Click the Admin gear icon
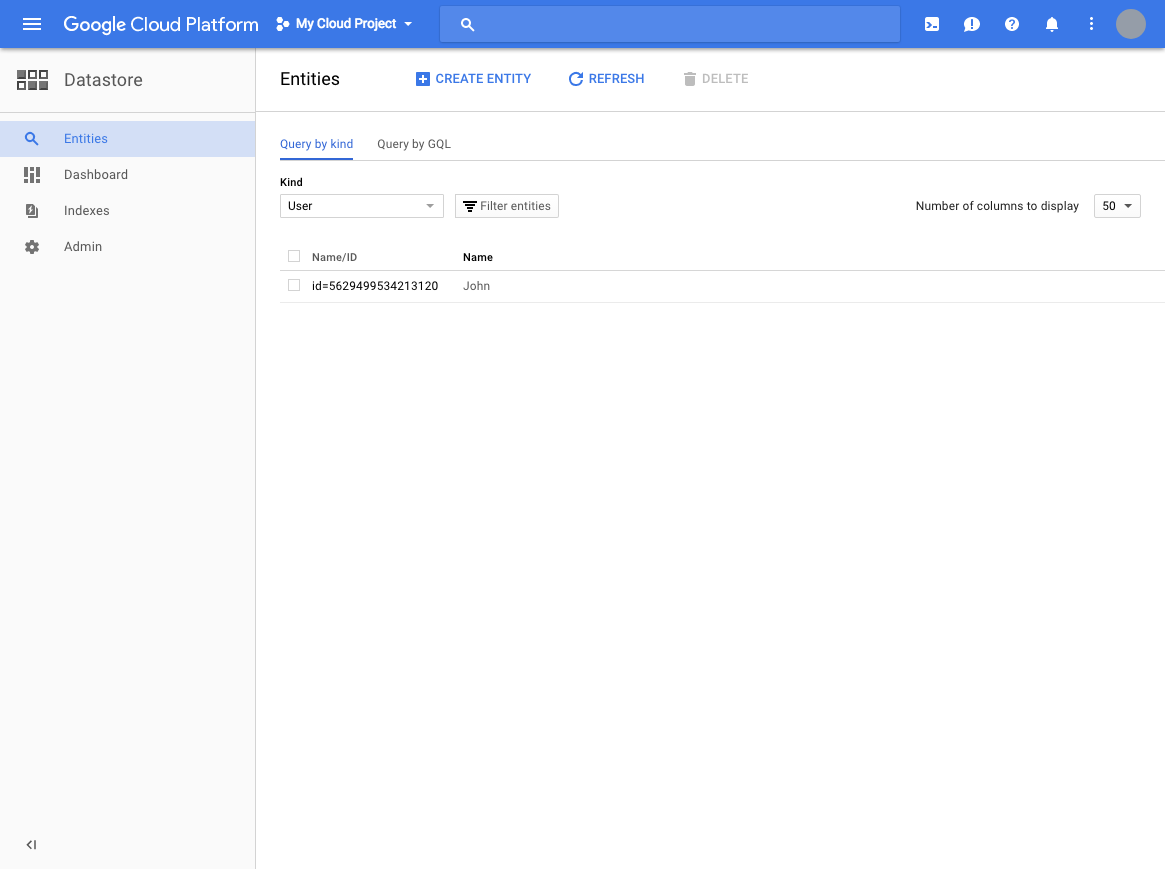 [32, 247]
